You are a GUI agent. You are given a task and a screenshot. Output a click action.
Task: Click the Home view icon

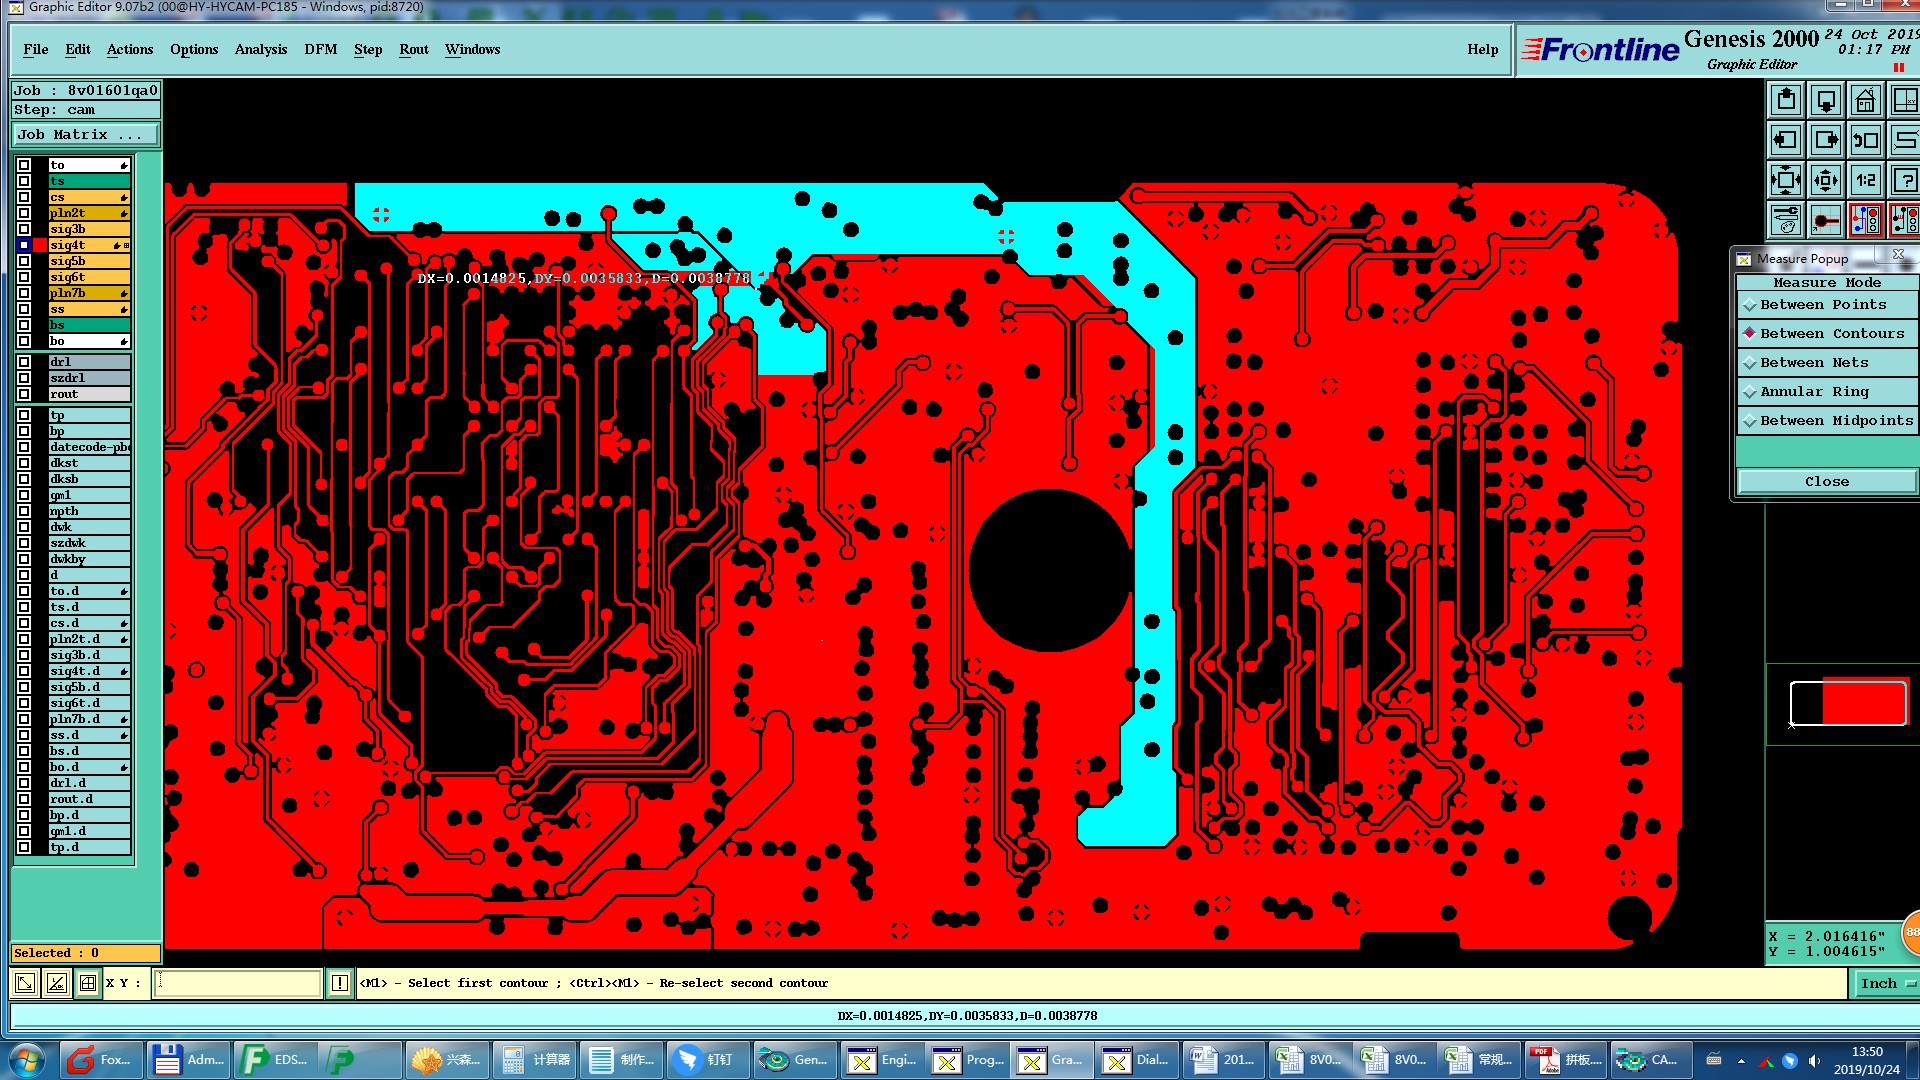coord(1865,101)
